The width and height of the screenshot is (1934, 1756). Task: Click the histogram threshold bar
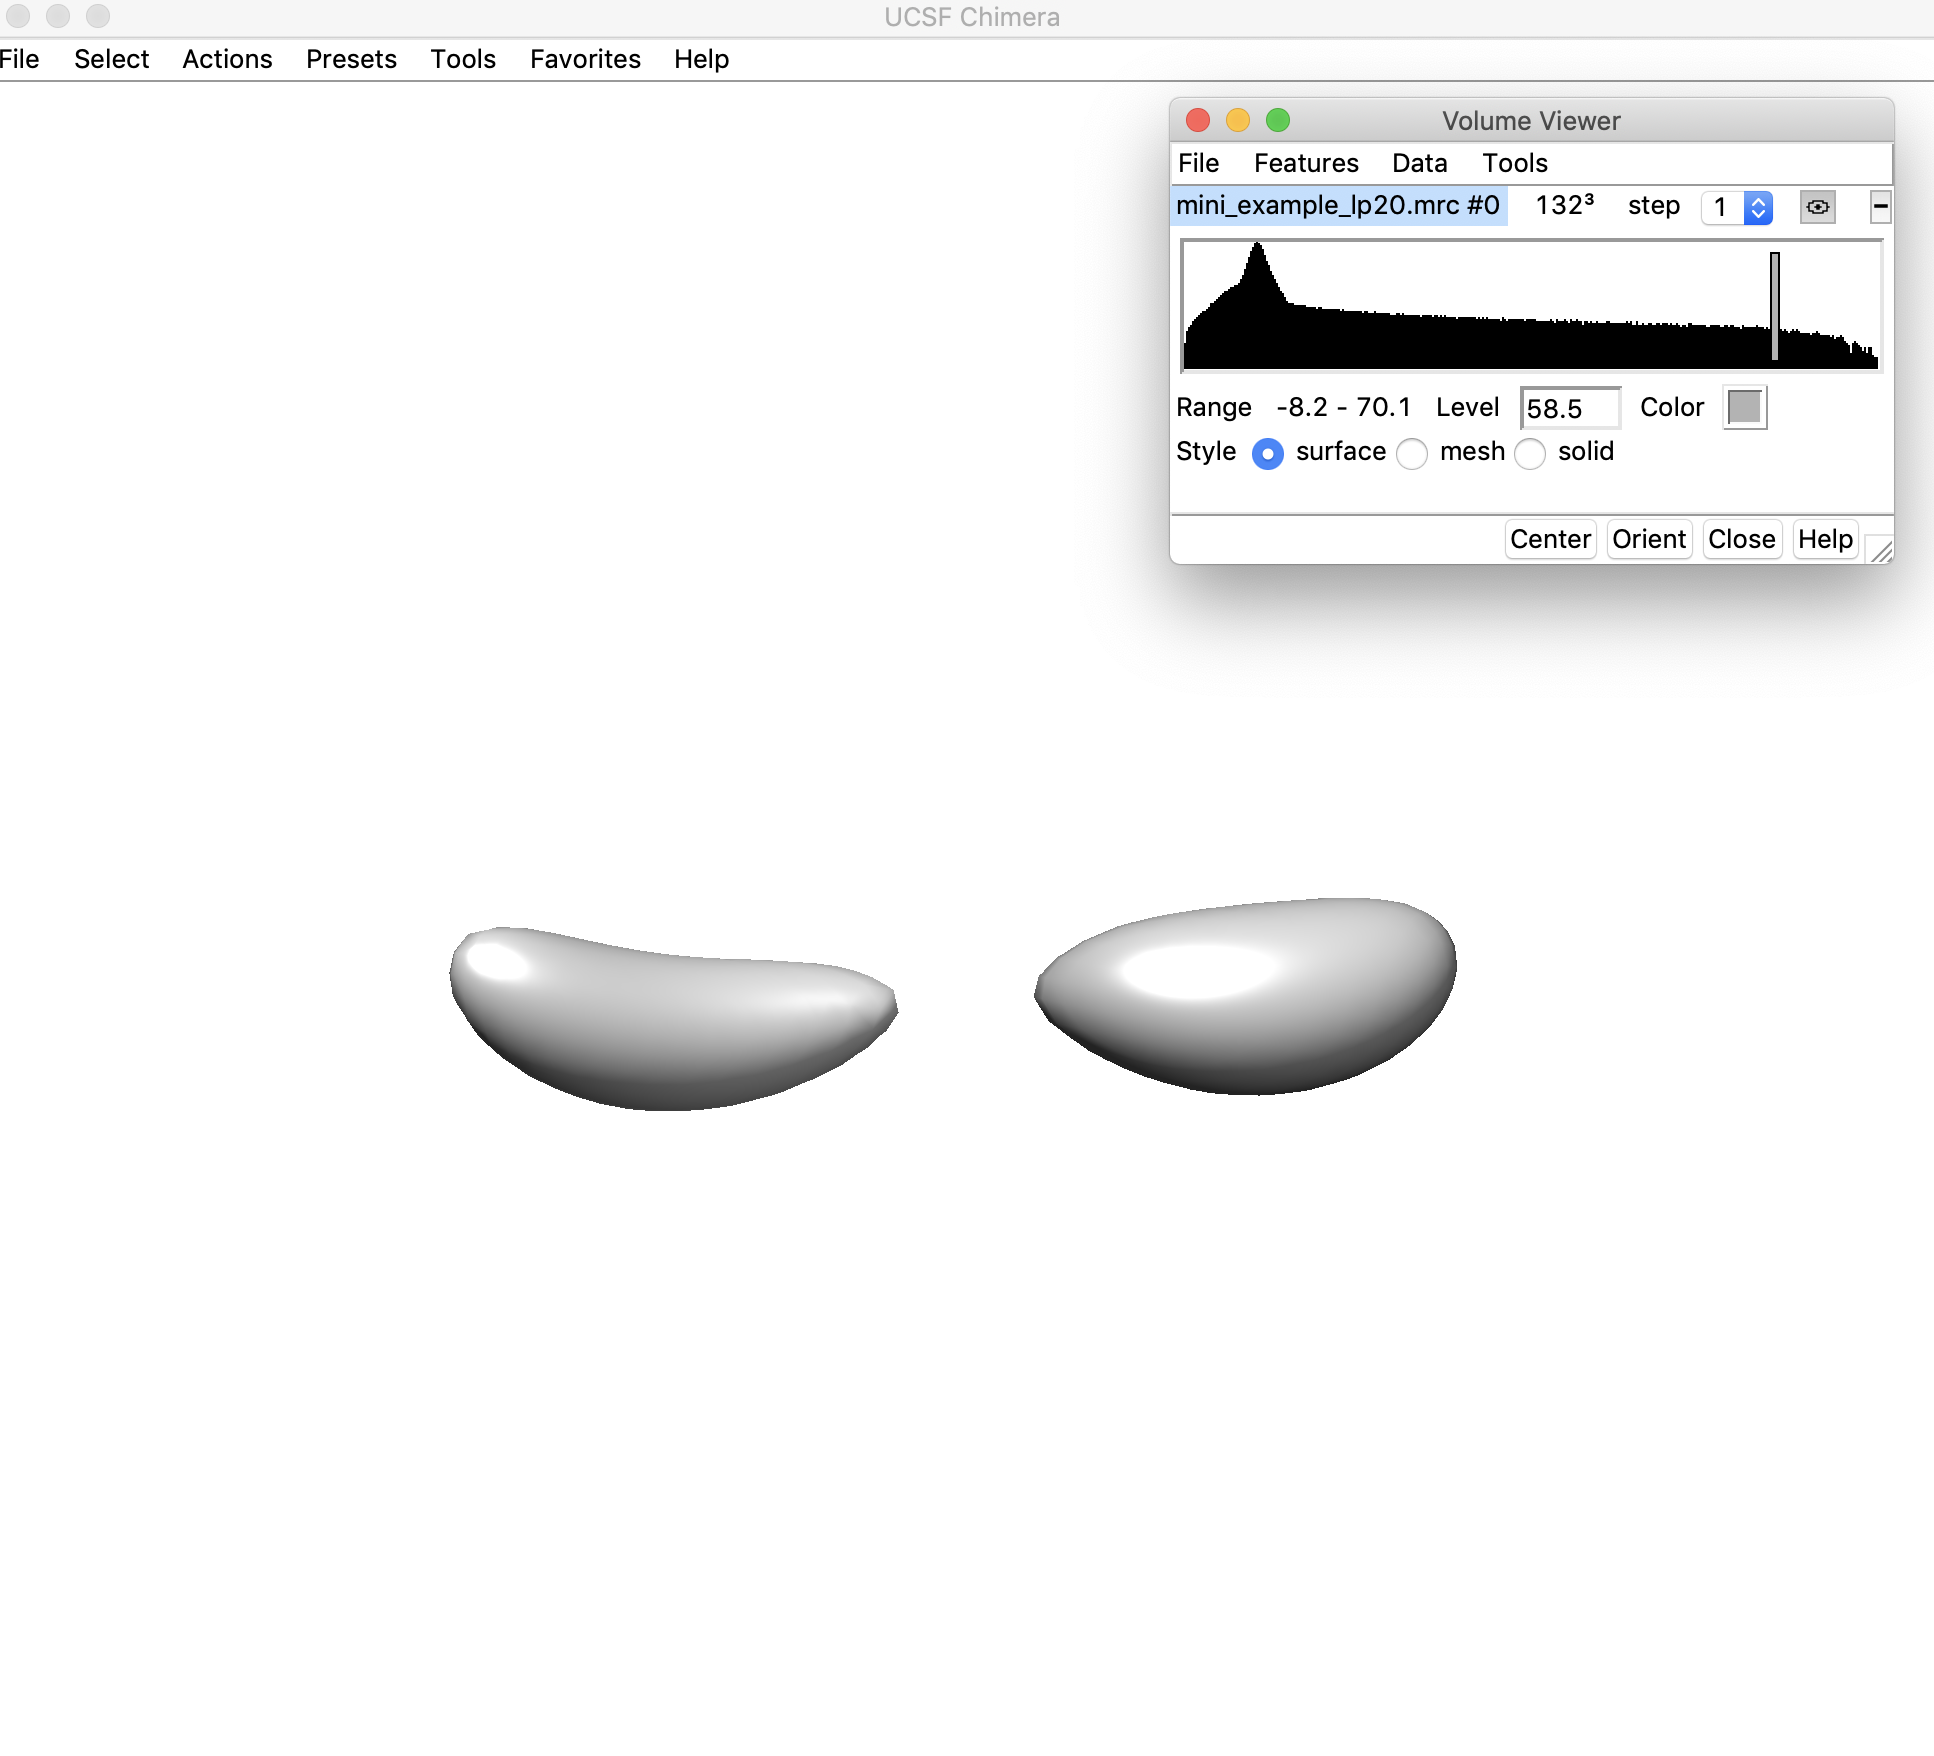[1775, 305]
